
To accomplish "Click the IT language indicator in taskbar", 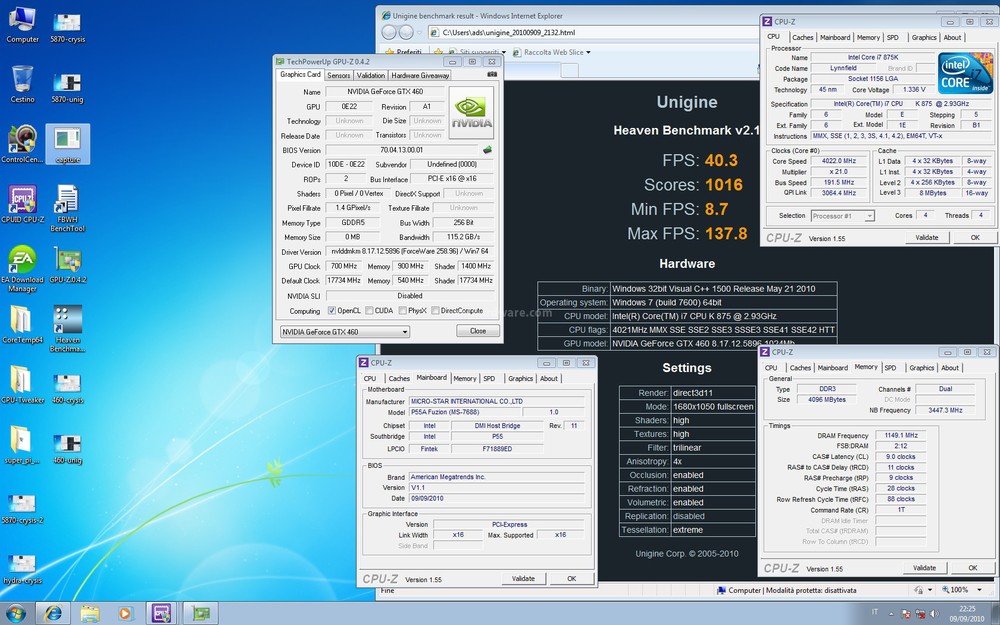I will click(874, 614).
